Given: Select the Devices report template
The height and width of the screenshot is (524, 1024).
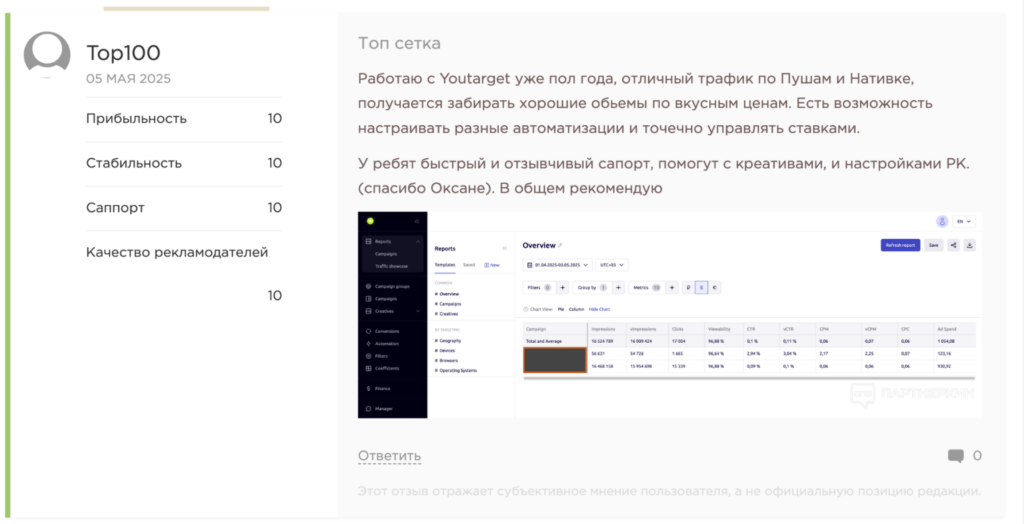Looking at the screenshot, I should tap(445, 351).
